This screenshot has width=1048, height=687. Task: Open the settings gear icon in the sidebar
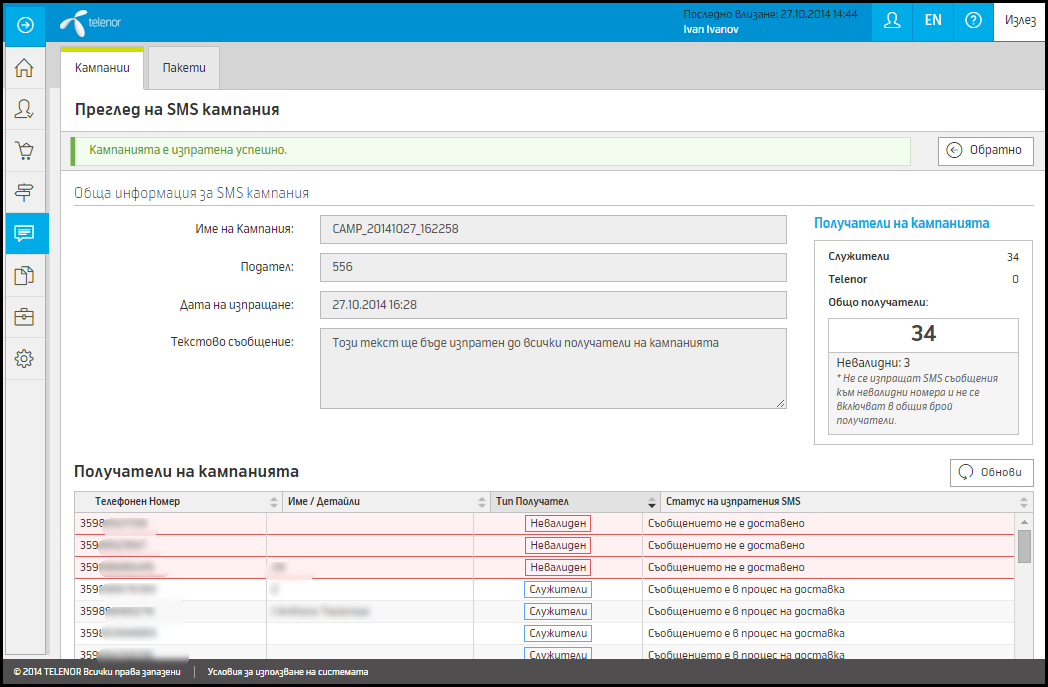coord(25,359)
